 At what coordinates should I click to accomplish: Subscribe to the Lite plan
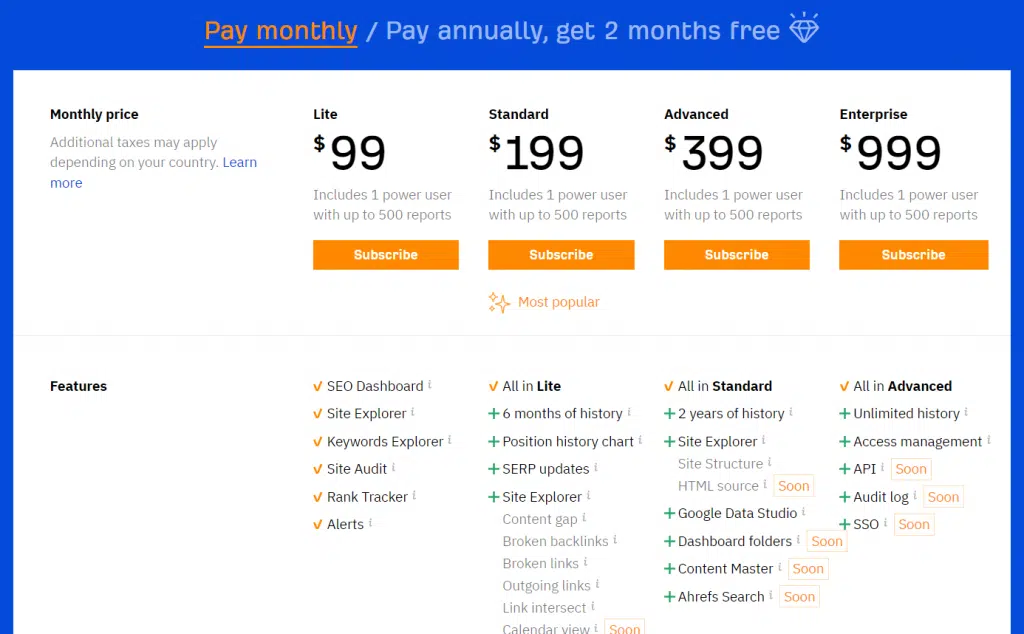pyautogui.click(x=385, y=255)
